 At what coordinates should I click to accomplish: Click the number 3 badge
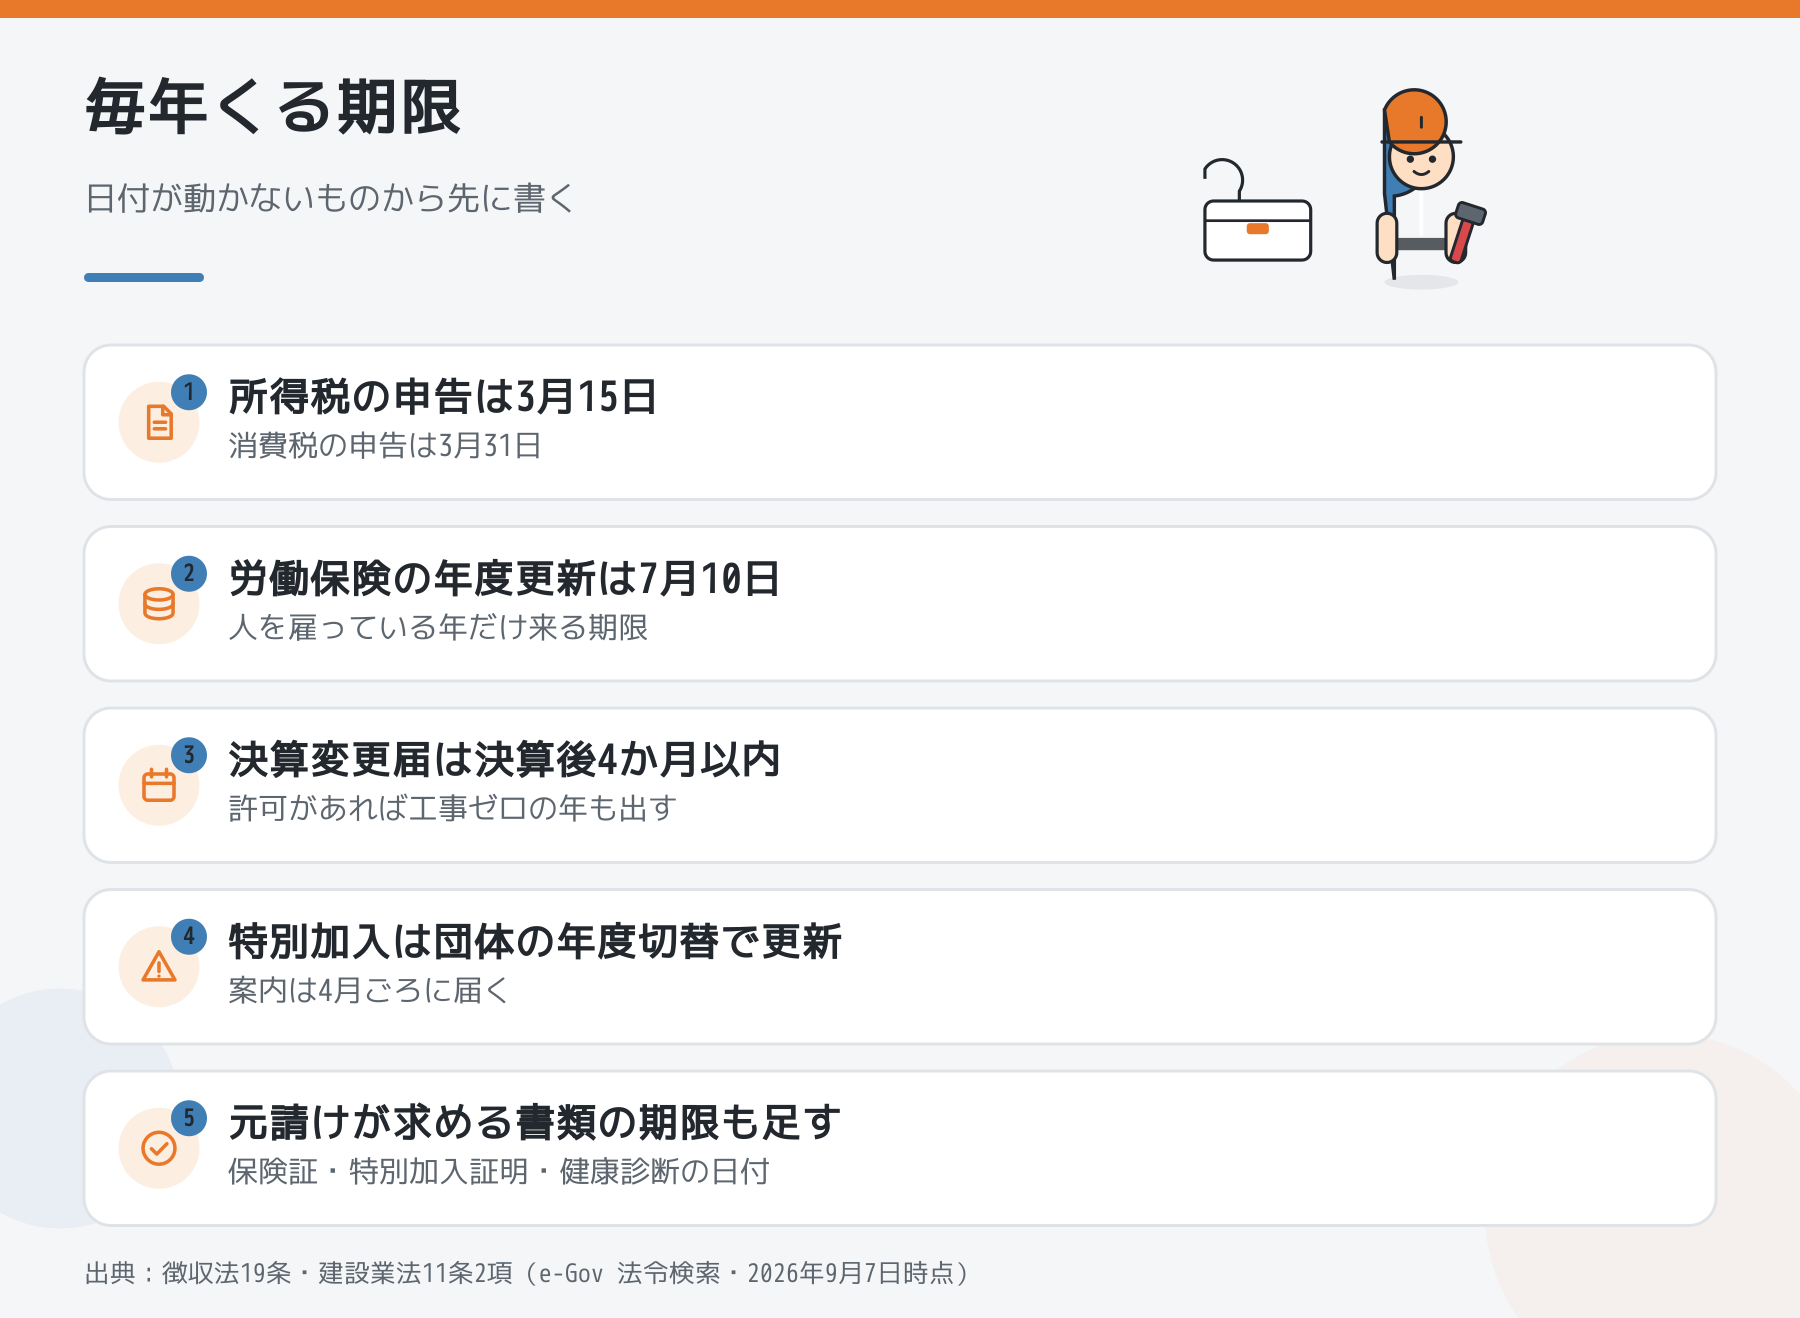[x=189, y=755]
